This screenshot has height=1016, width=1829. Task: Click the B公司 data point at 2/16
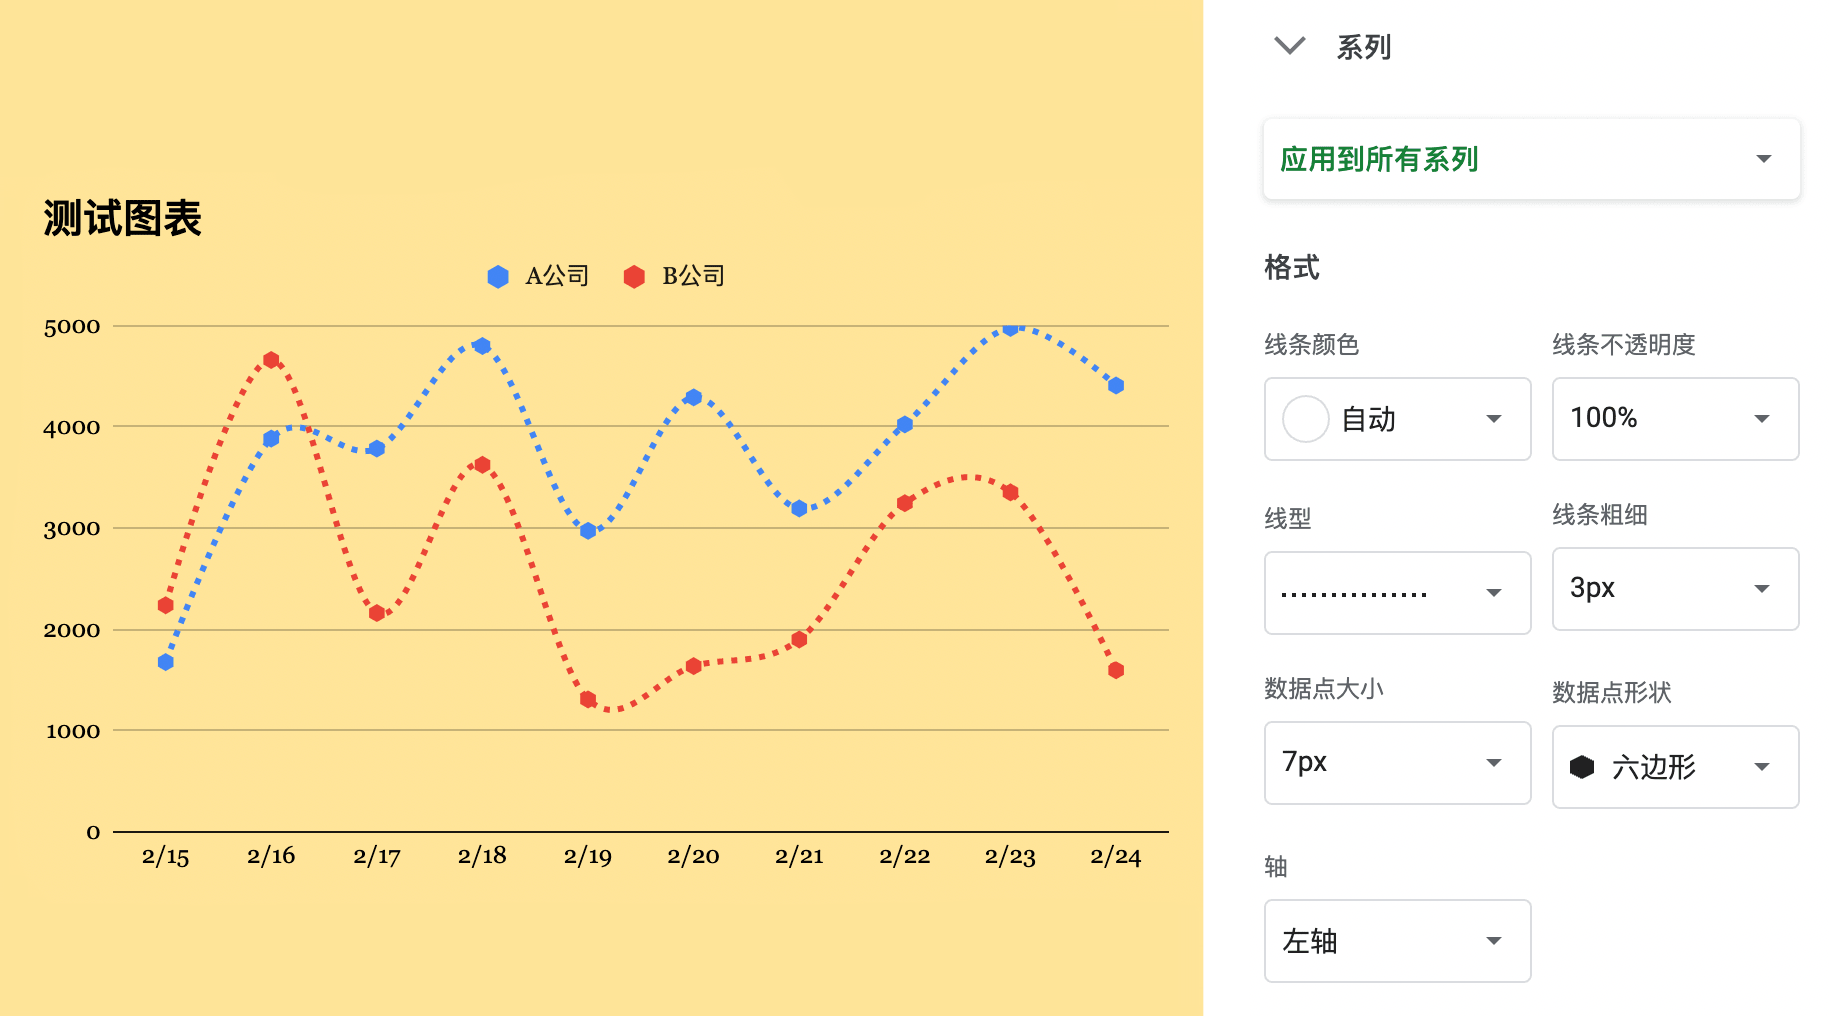[x=271, y=360]
